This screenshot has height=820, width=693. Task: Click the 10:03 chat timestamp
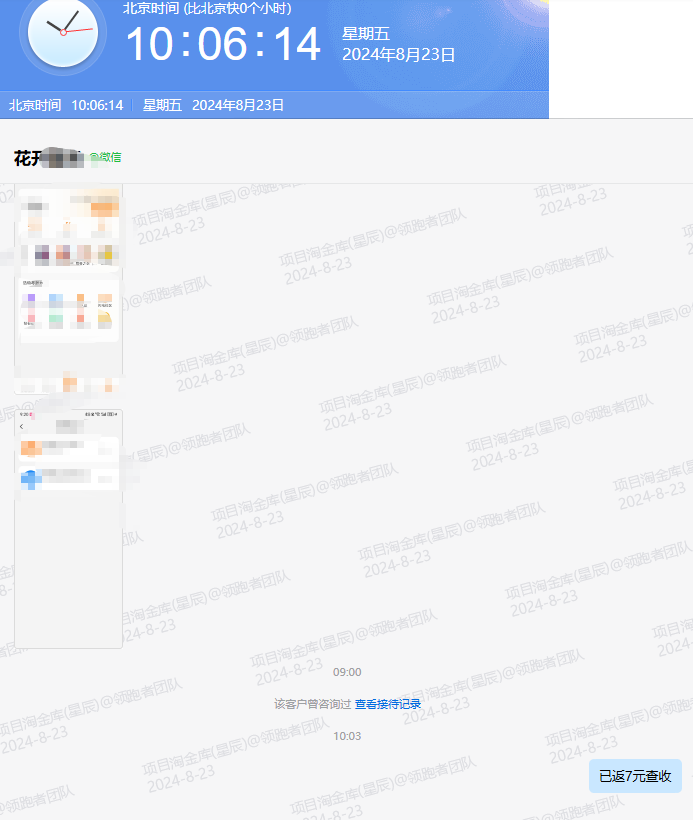coord(347,736)
